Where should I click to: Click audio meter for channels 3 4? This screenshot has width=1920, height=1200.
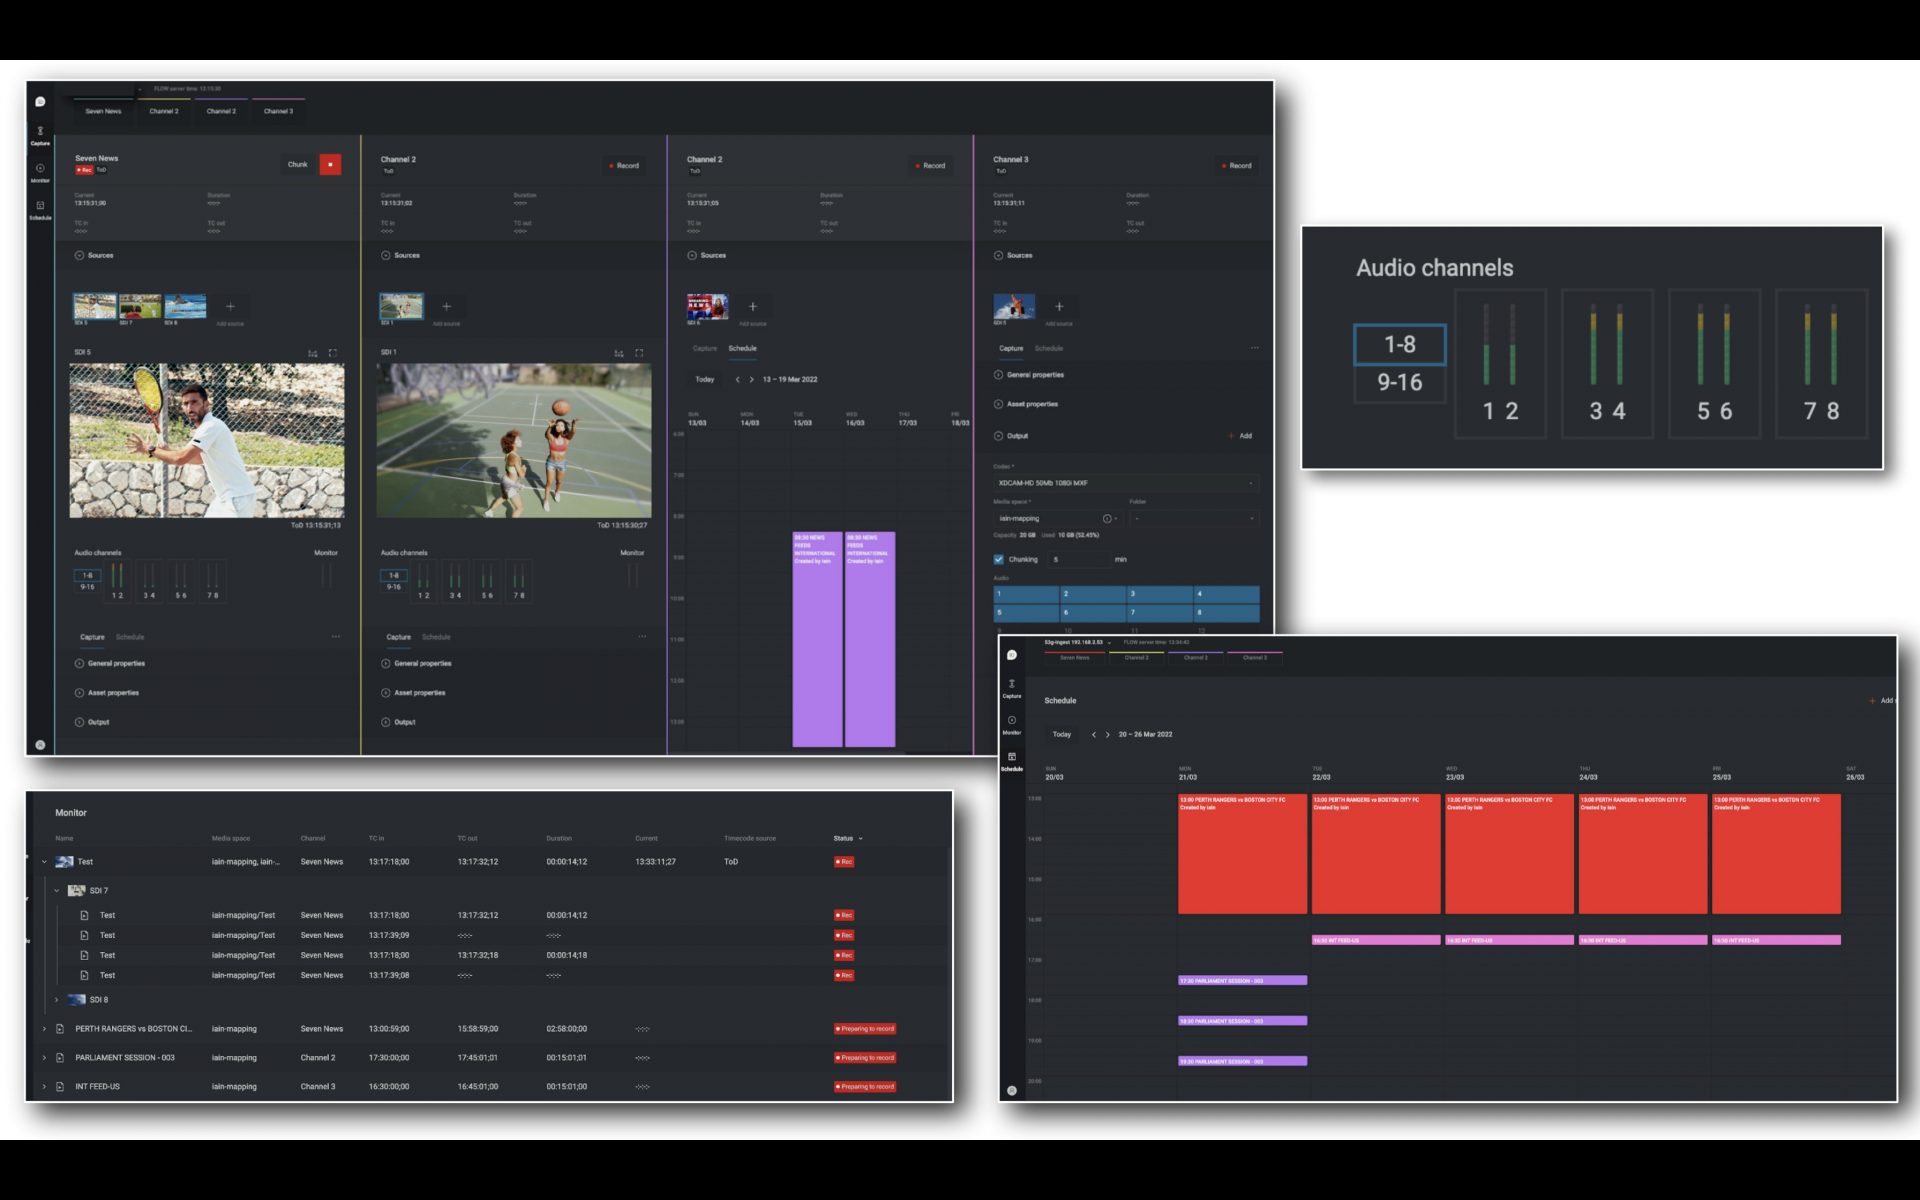coord(1607,363)
